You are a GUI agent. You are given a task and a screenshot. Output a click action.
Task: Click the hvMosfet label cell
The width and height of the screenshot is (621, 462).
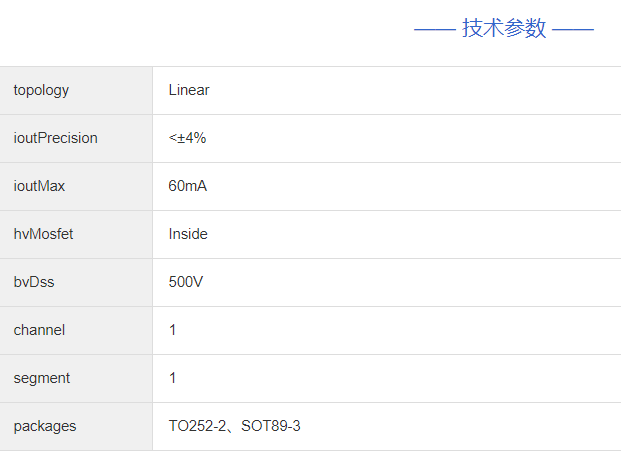pos(43,234)
